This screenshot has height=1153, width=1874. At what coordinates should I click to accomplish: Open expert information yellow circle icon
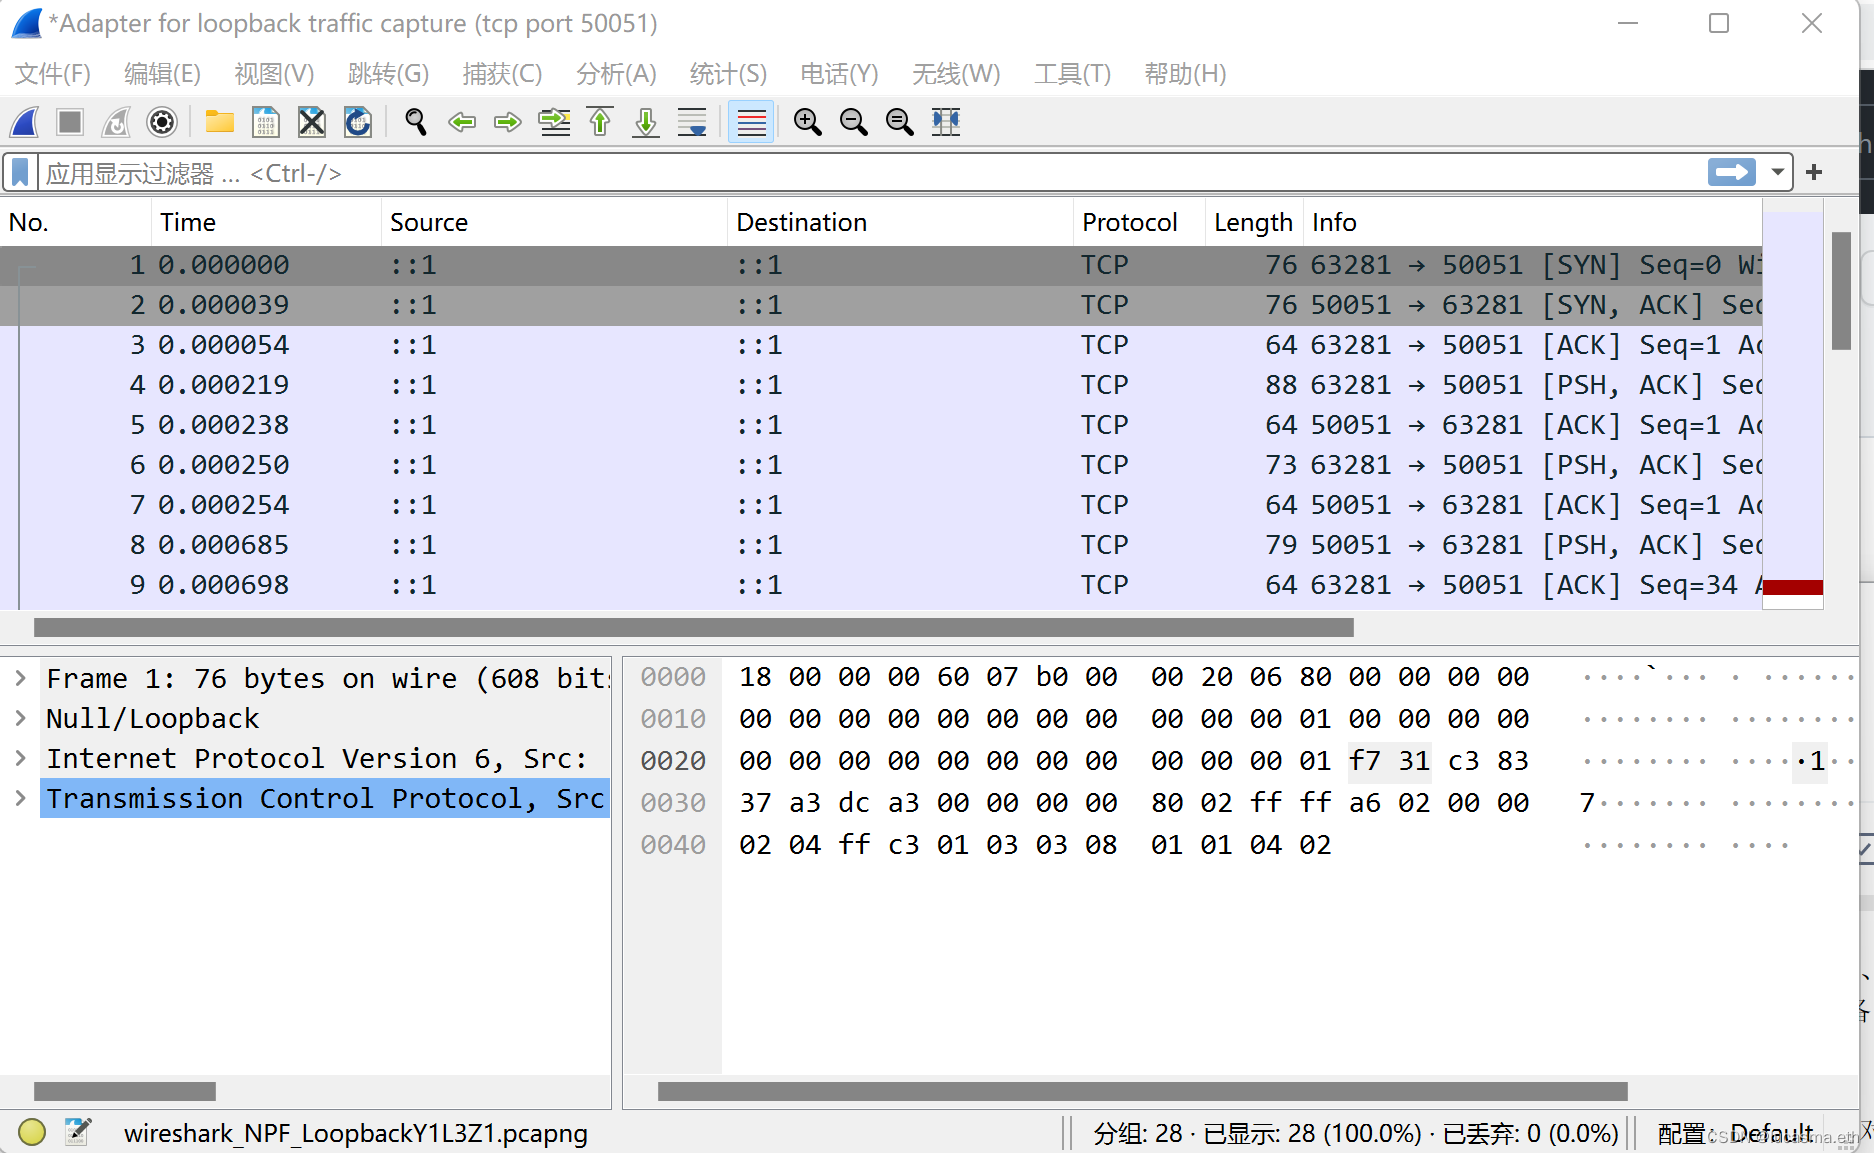(x=32, y=1132)
